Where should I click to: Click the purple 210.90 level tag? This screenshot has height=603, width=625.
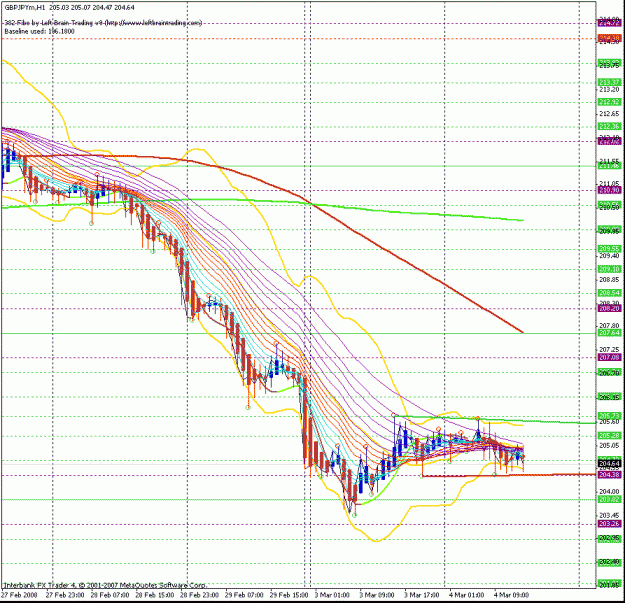click(609, 190)
